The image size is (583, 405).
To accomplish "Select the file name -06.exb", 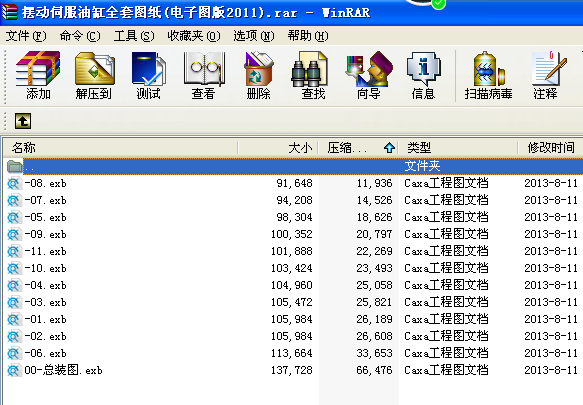I will 45,353.
